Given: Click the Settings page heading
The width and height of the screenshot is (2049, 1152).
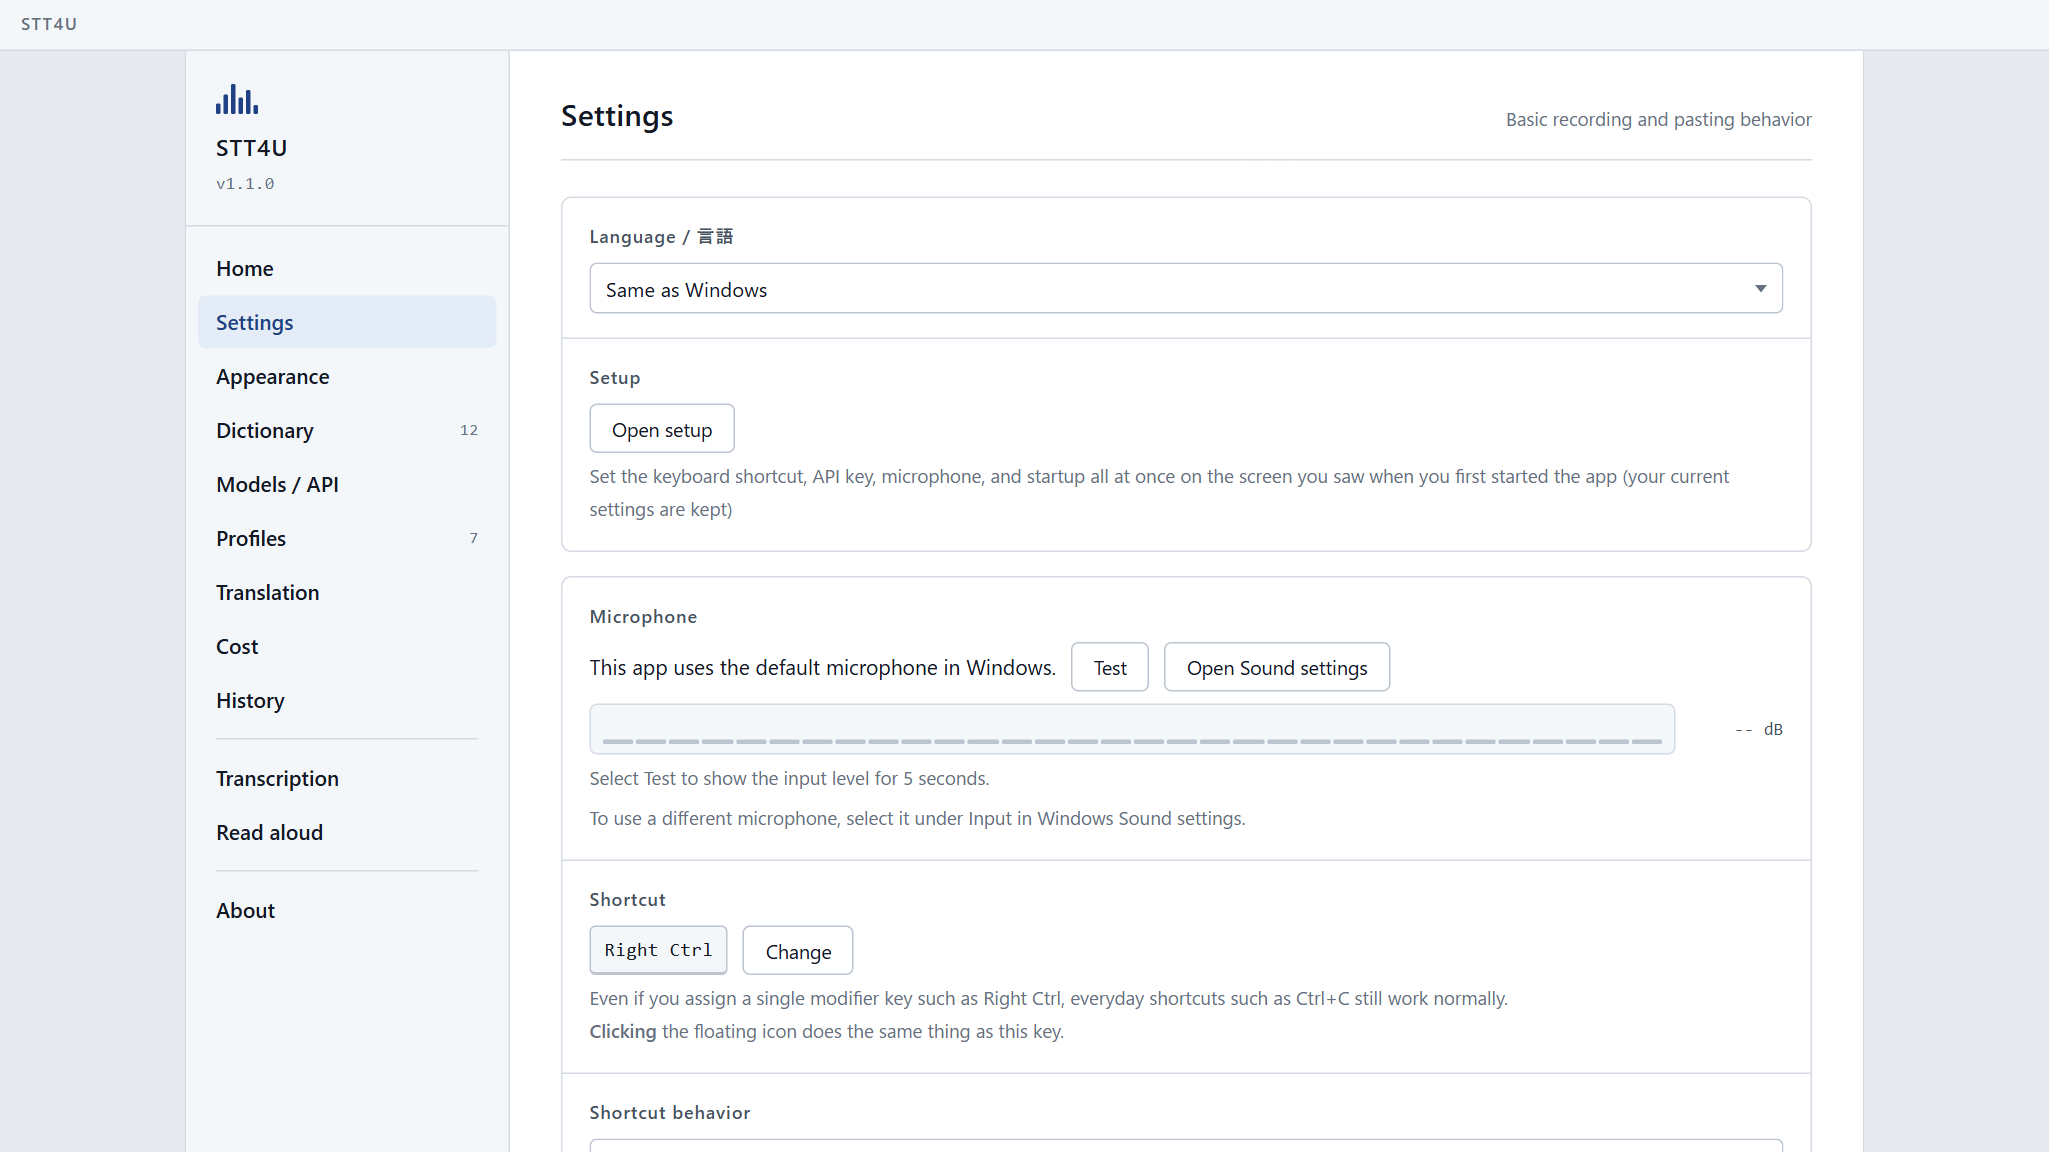Looking at the screenshot, I should click(617, 116).
